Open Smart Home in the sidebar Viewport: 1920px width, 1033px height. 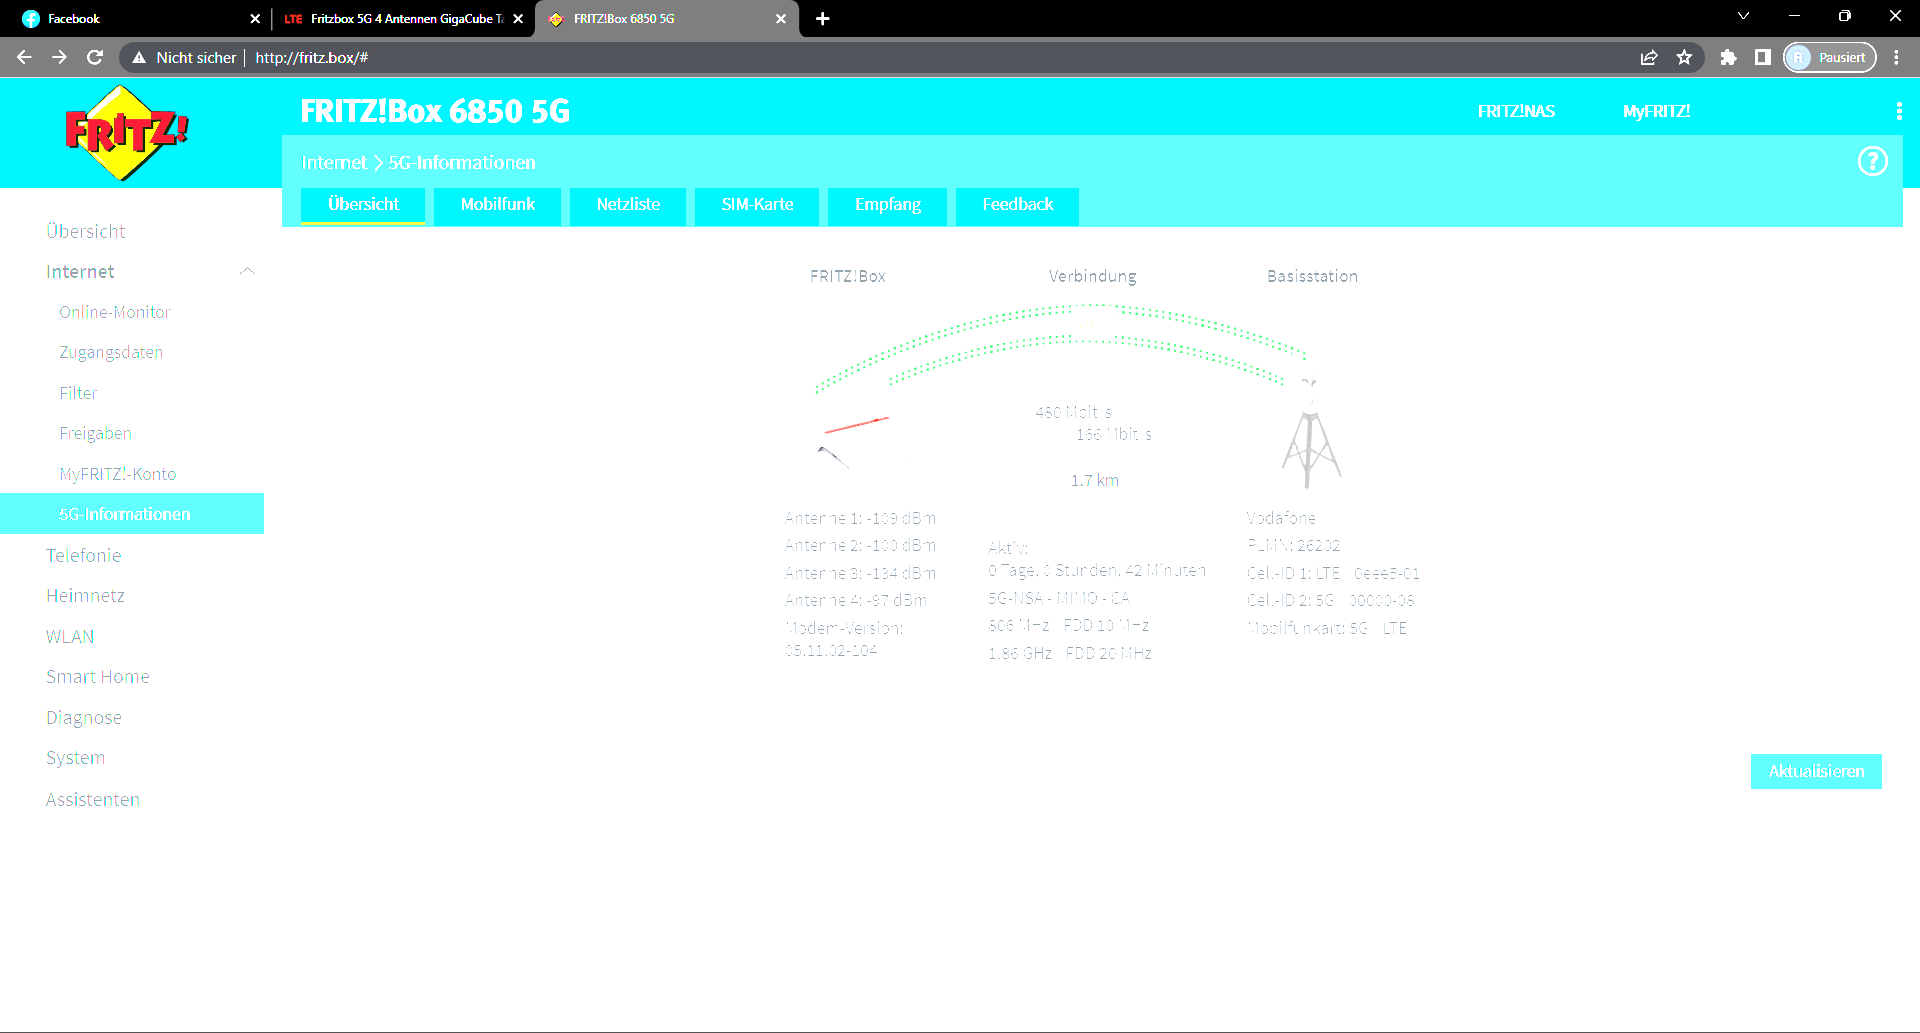coord(97,676)
